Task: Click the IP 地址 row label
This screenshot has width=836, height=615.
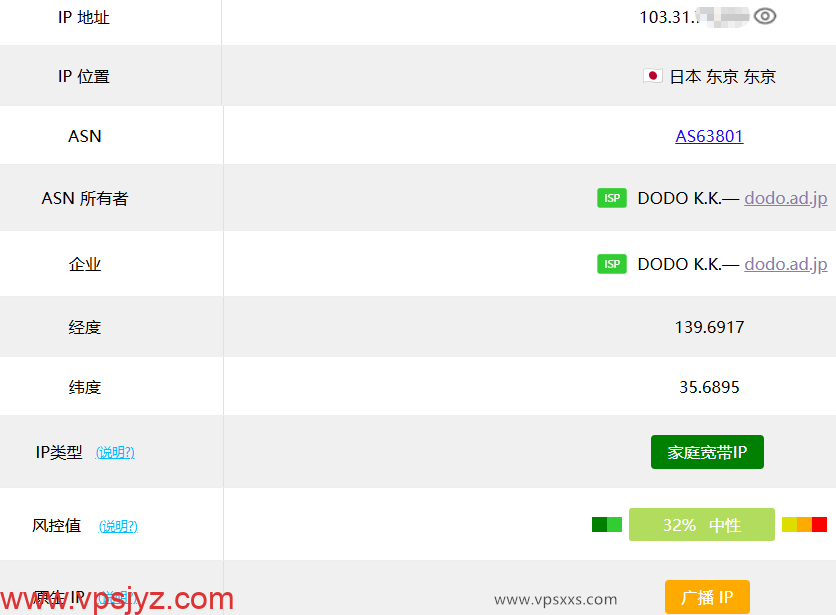Action: (x=84, y=18)
